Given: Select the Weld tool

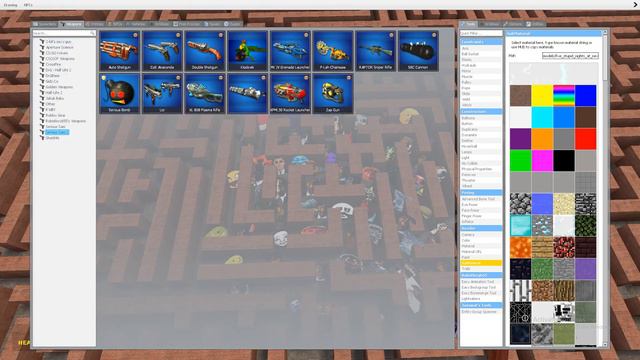Looking at the screenshot, I should (481, 99).
